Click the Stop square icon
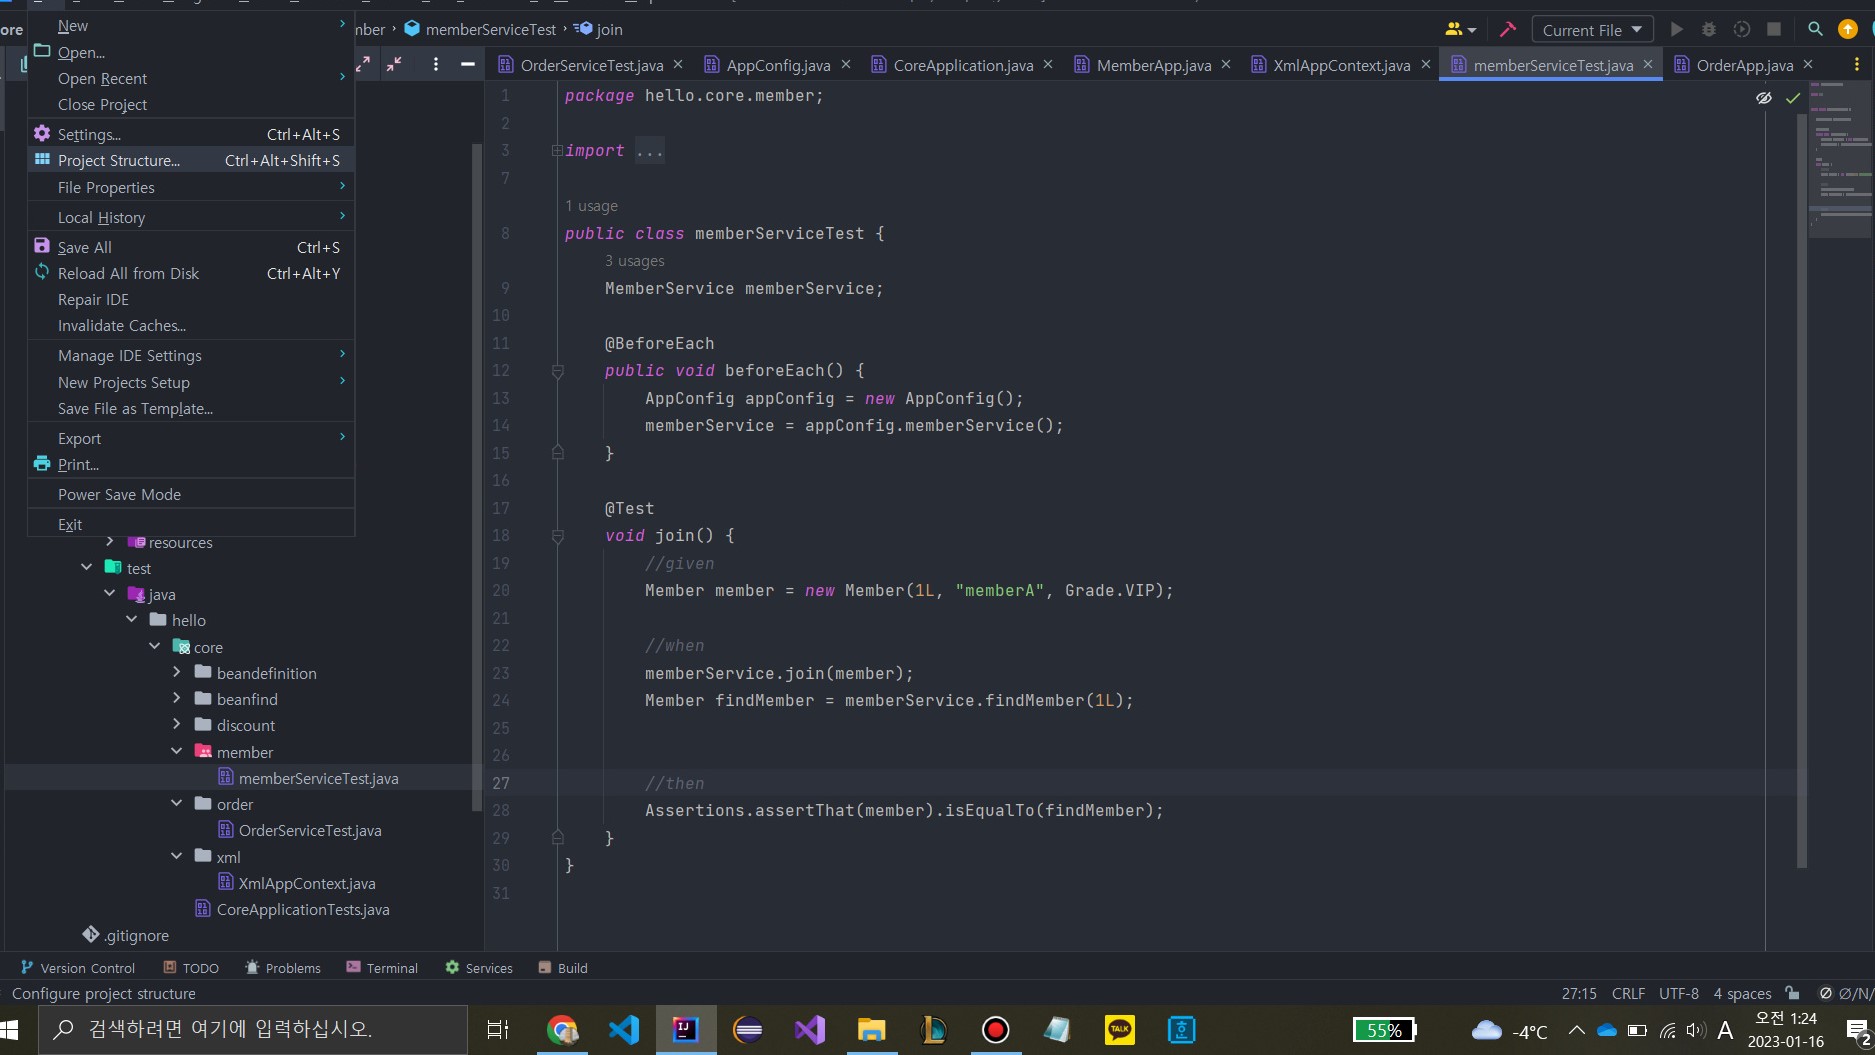 [x=1774, y=30]
